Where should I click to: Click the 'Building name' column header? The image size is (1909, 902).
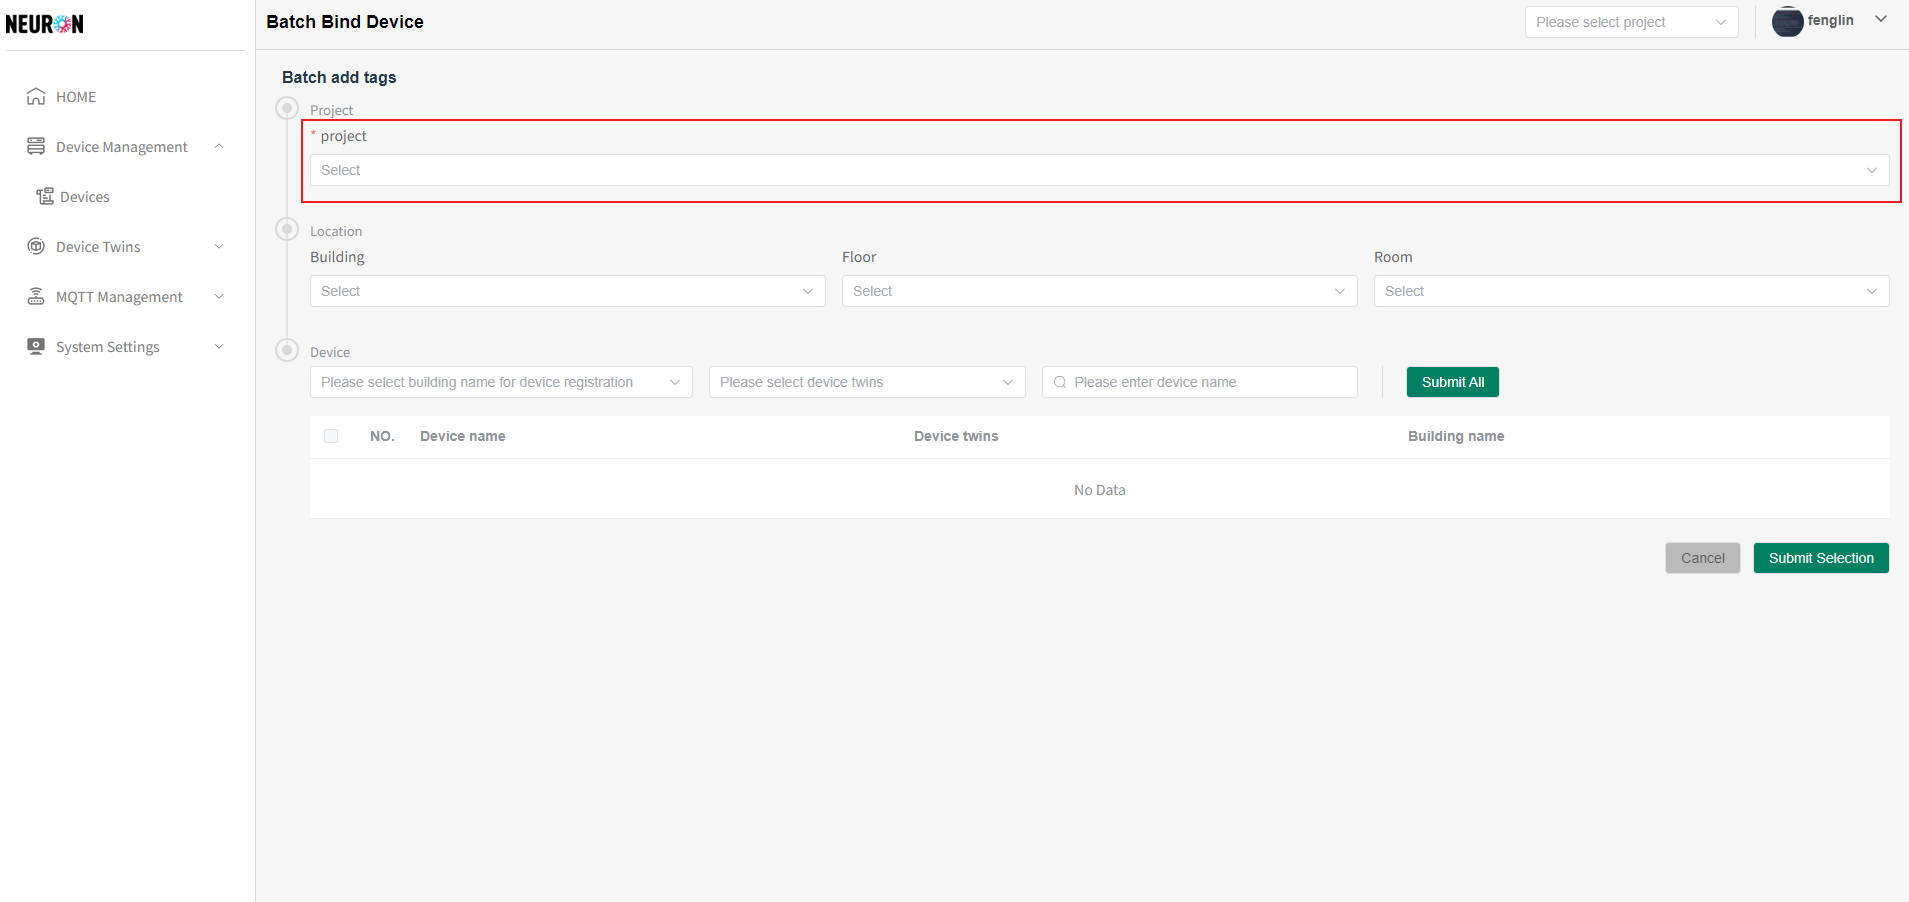coord(1456,436)
